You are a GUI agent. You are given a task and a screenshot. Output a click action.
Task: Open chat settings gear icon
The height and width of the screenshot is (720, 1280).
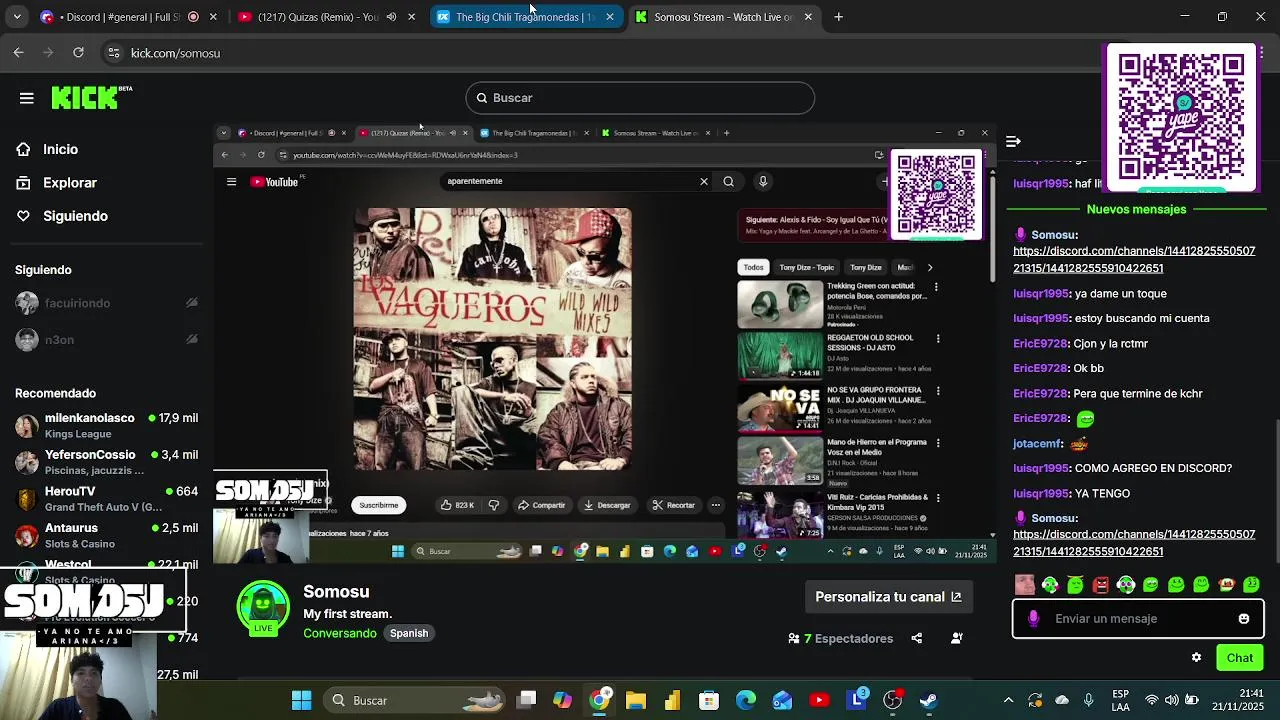pos(1196,658)
